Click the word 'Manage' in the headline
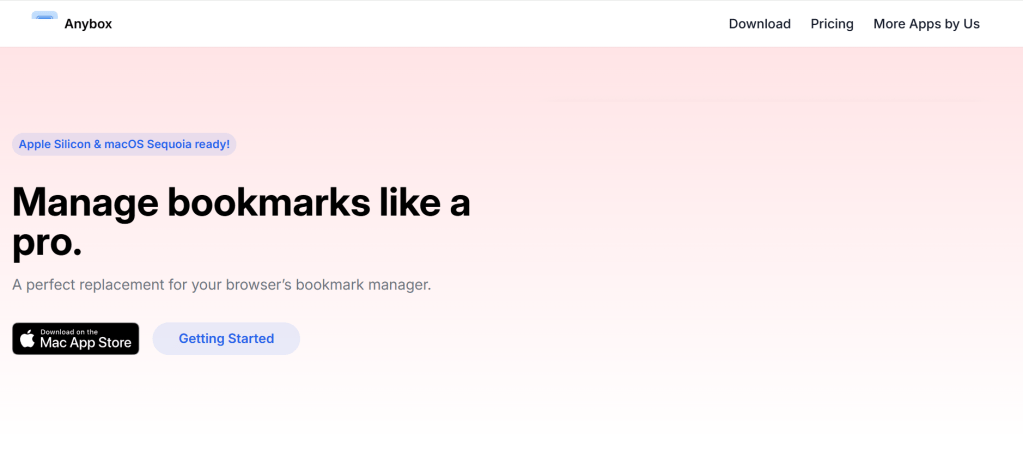Screen dimensions: 1023x471 (86, 203)
